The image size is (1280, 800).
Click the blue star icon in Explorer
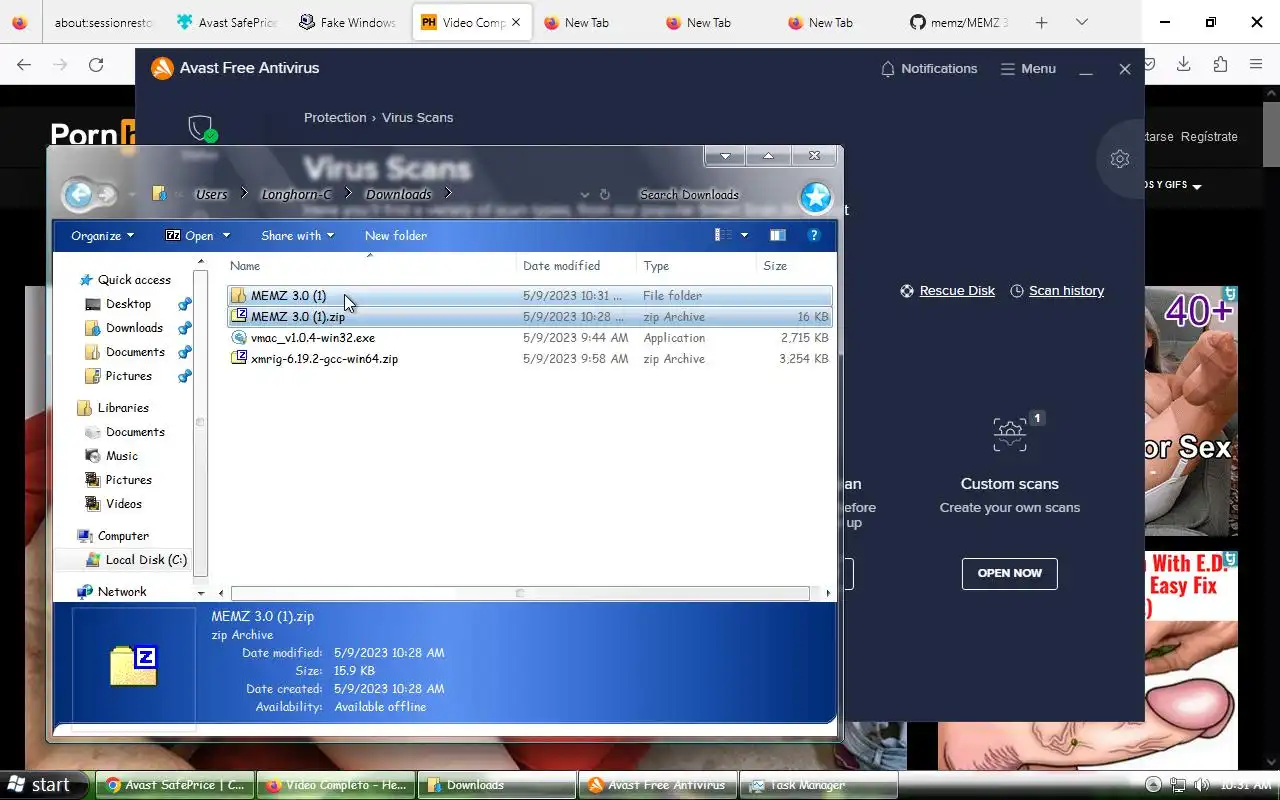(816, 197)
